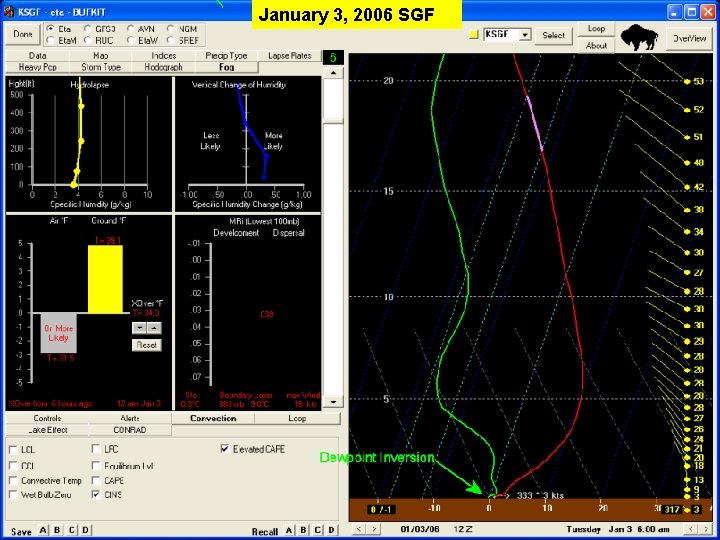Open the KSGF station dropdown
The height and width of the screenshot is (540, 720).
(524, 34)
